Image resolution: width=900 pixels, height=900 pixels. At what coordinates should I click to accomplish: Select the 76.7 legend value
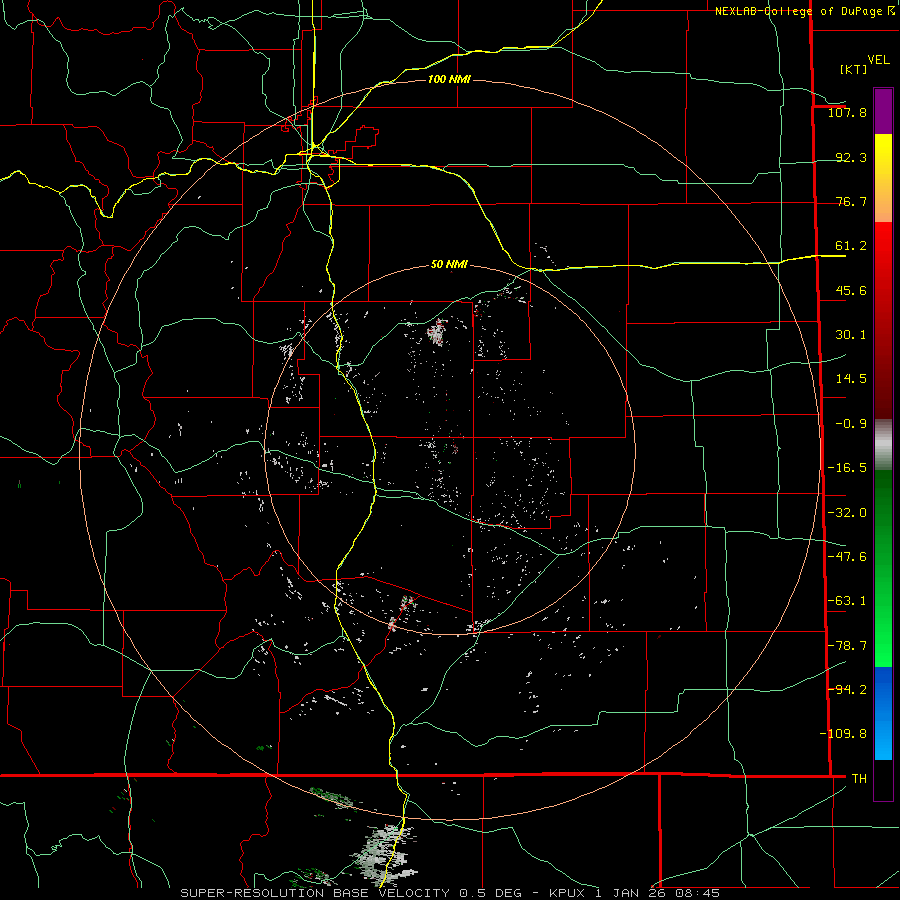point(851,201)
